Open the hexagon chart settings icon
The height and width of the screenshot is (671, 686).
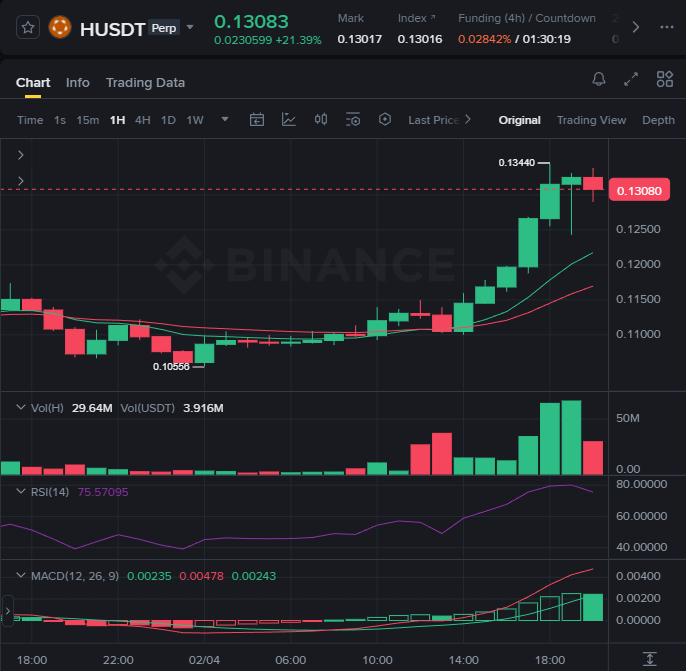click(x=385, y=119)
